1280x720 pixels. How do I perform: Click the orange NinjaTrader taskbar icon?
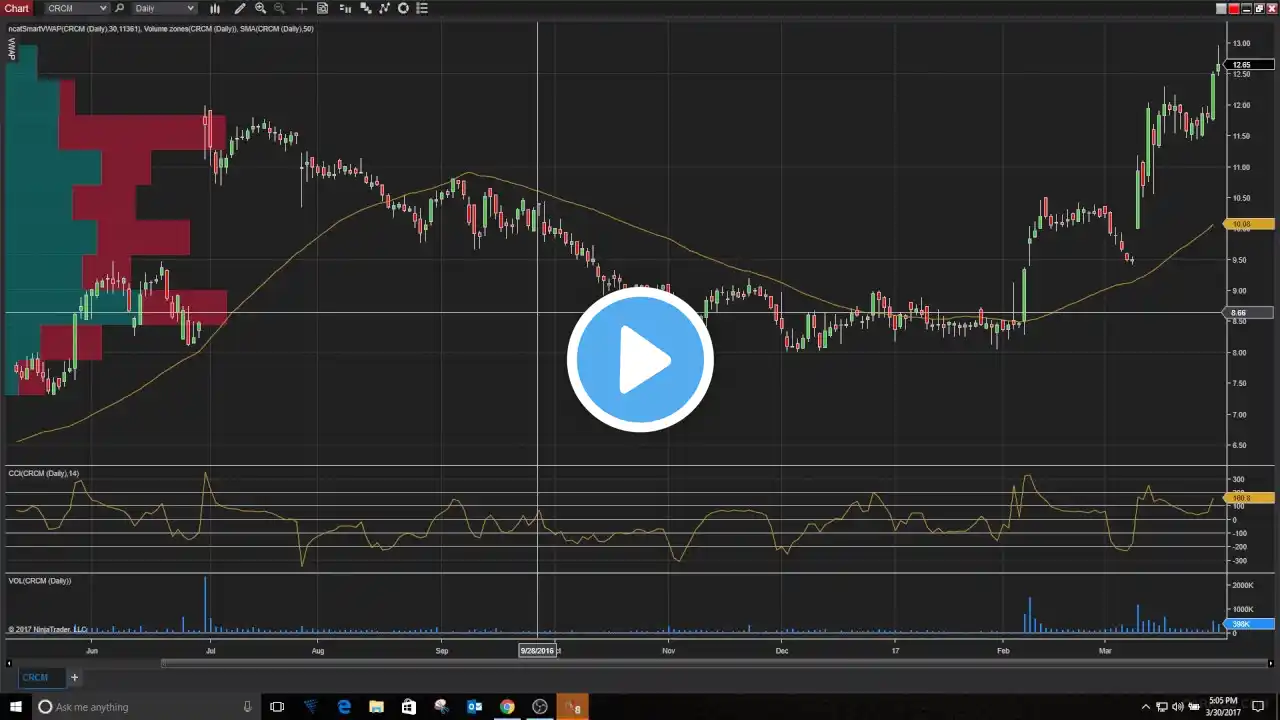[572, 707]
